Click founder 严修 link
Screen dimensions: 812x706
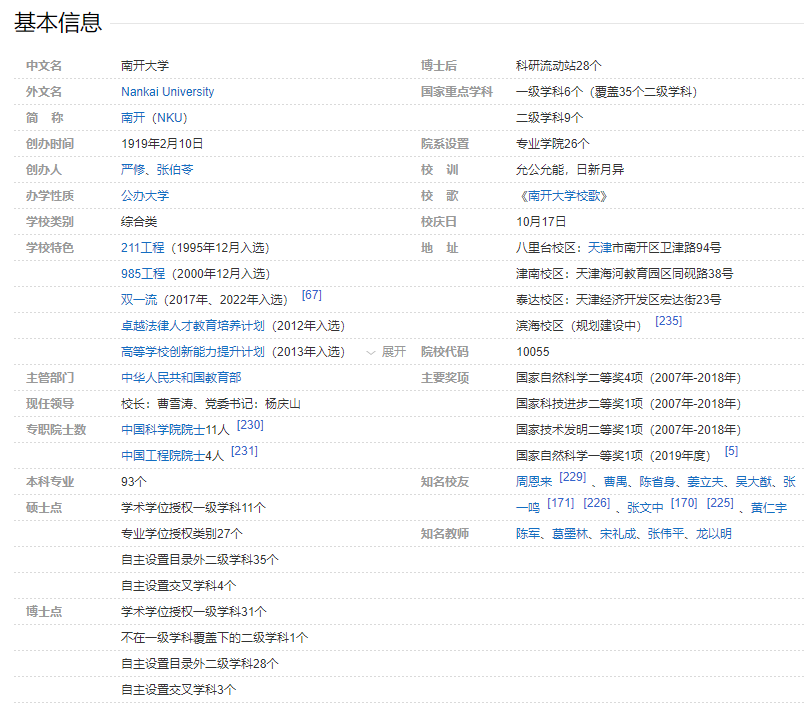pyautogui.click(x=133, y=170)
